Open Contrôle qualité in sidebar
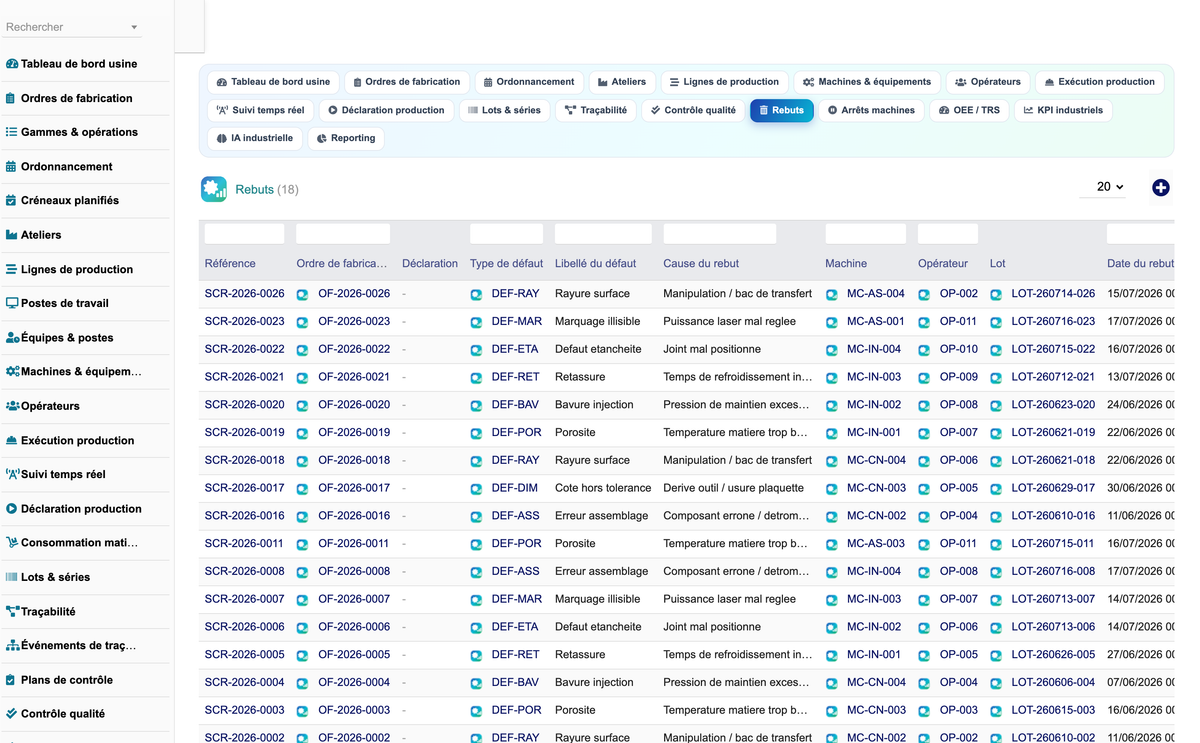This screenshot has height=743, width=1200. point(62,714)
